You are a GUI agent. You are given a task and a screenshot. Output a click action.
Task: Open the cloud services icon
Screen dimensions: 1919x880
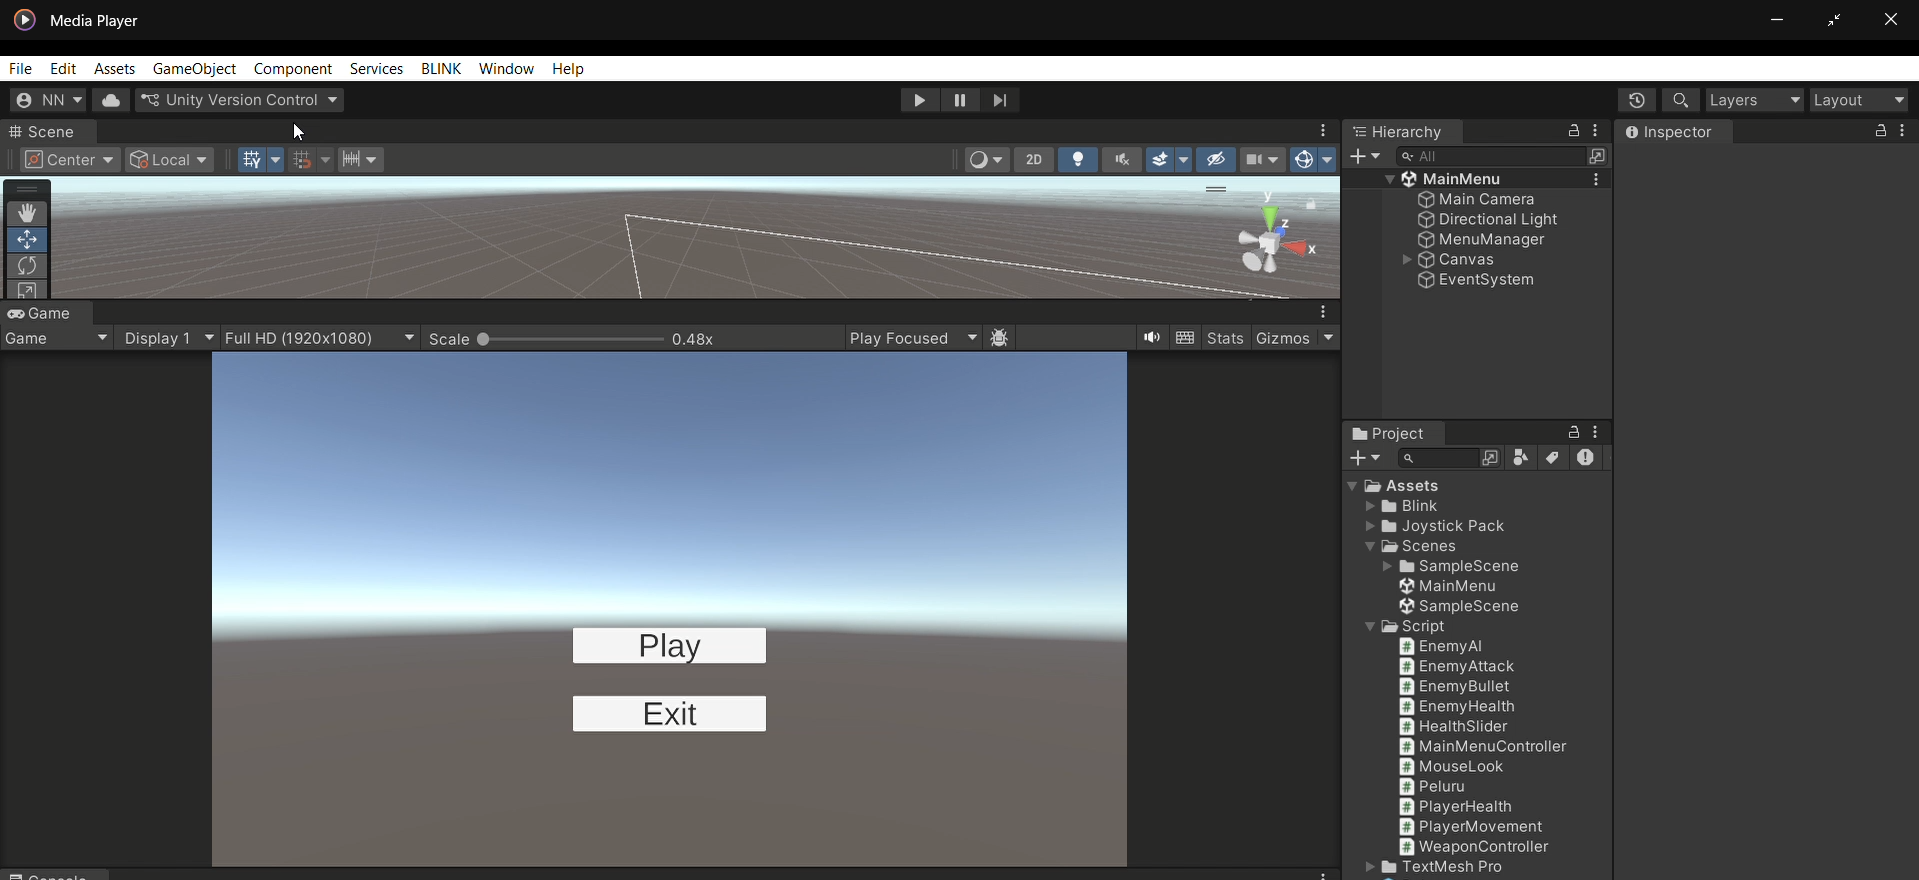[x=111, y=100]
